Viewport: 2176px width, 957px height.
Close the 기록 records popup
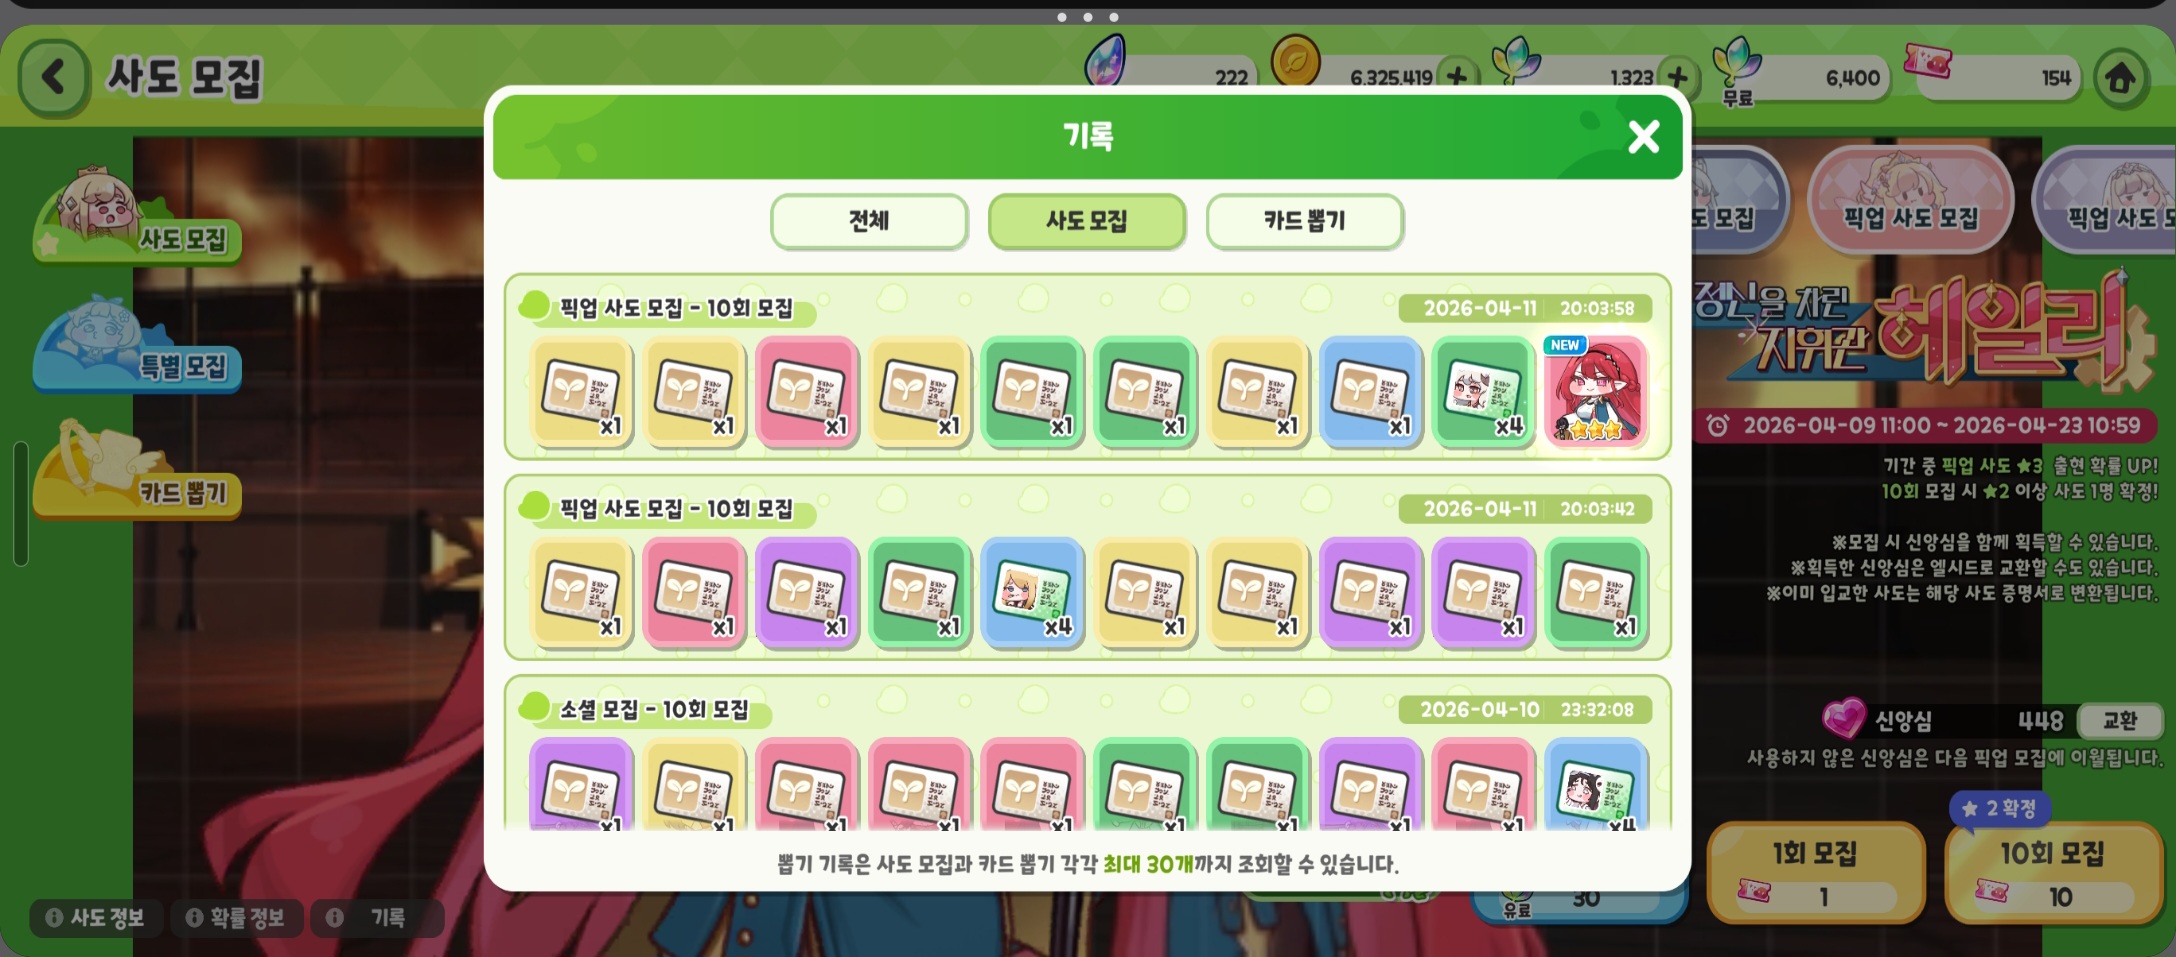(1643, 136)
